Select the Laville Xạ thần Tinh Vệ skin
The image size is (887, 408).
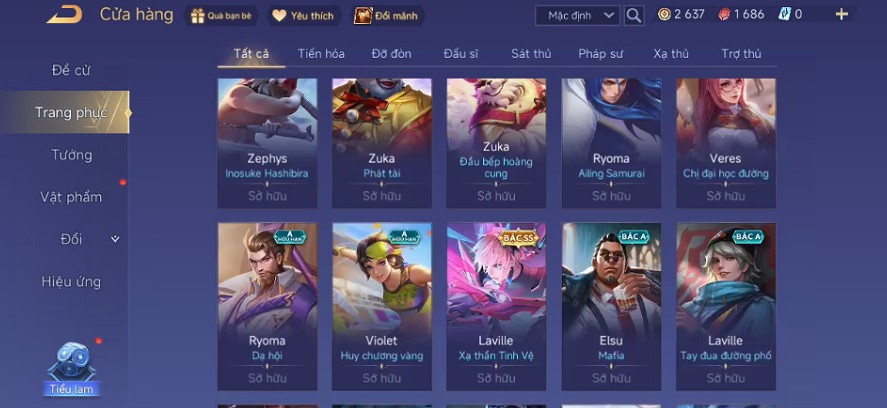(496, 306)
